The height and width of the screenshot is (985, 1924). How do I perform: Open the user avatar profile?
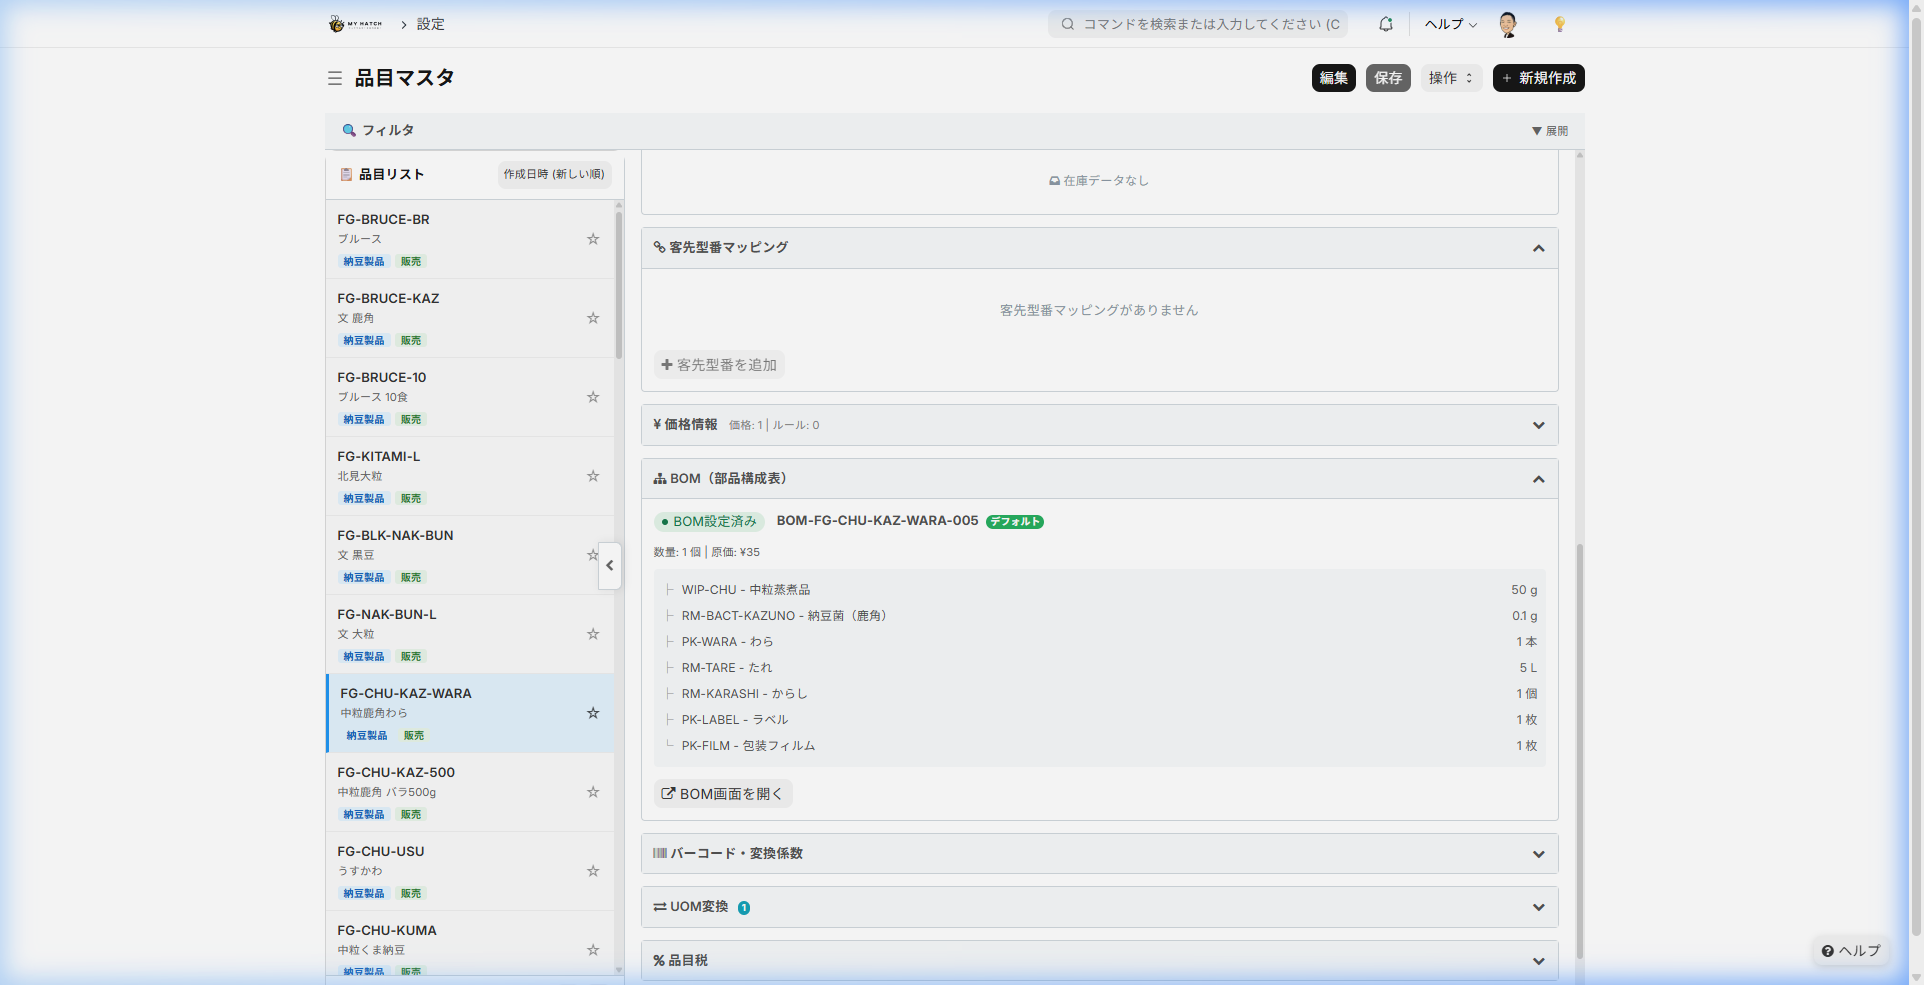click(1508, 24)
